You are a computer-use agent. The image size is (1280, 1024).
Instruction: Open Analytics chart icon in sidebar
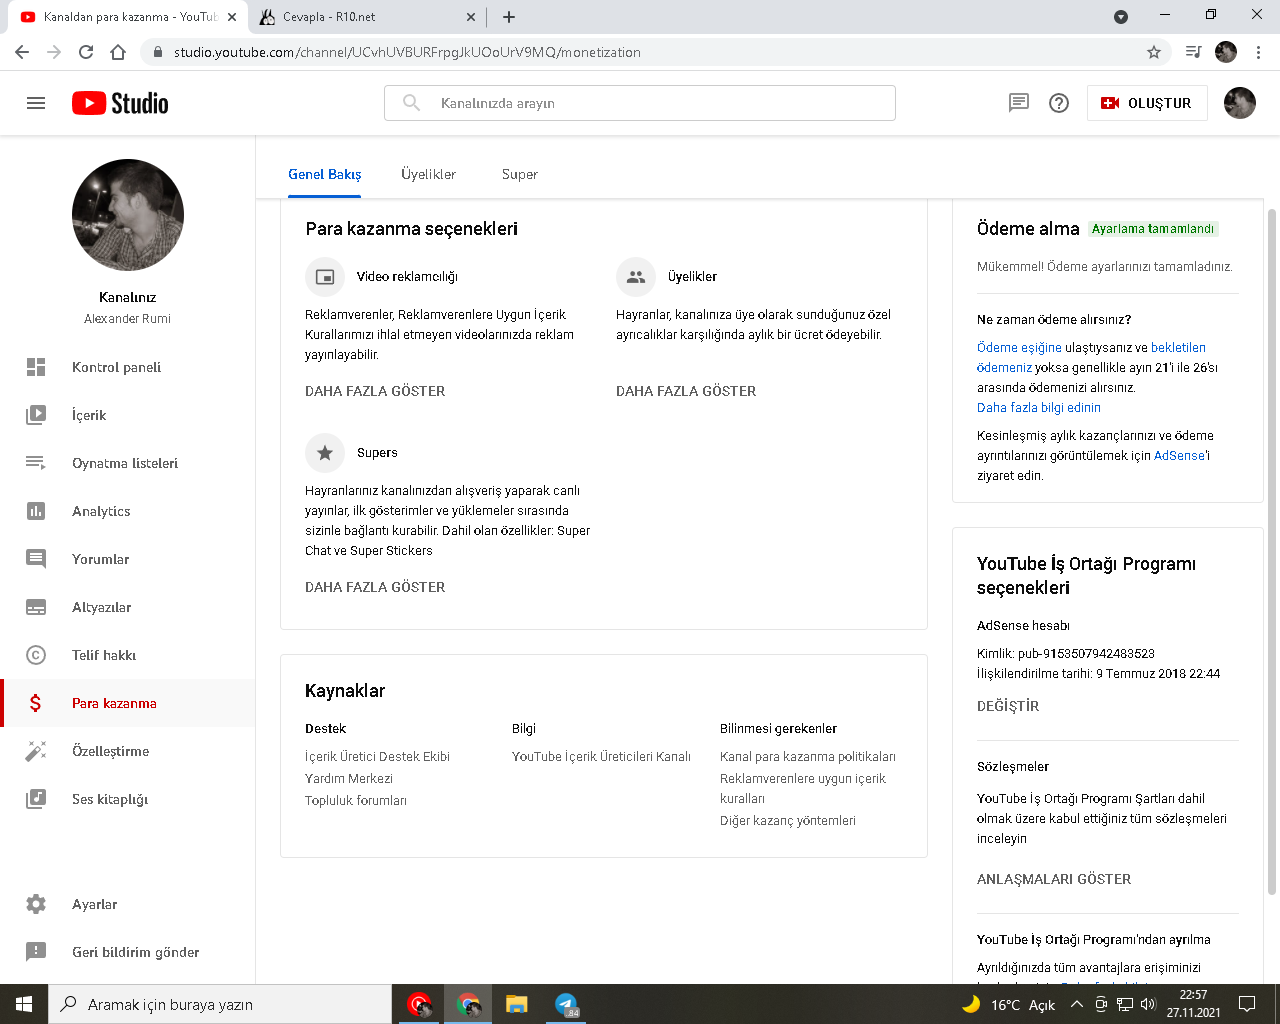point(36,511)
